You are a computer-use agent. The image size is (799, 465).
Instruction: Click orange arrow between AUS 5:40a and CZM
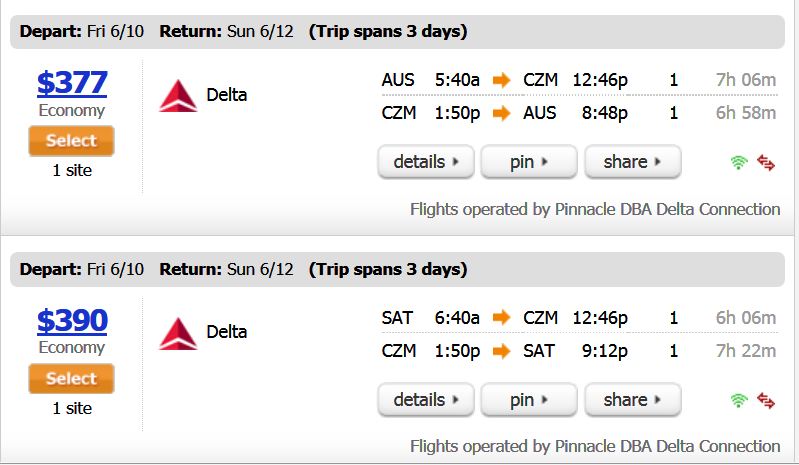(x=501, y=80)
